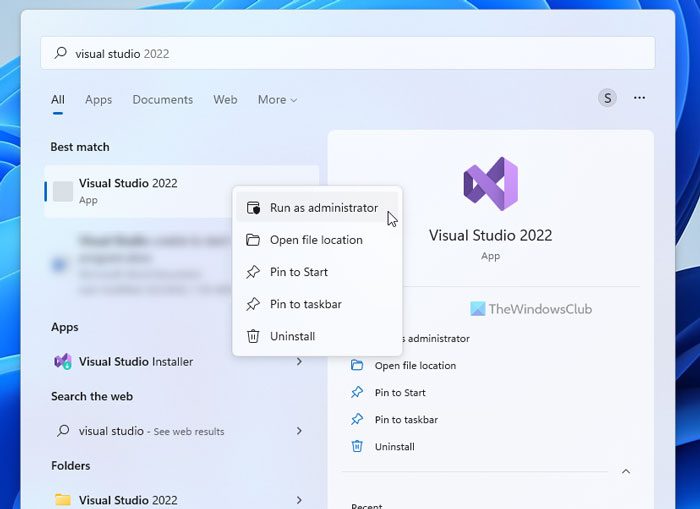Click the Visual Studio 2022 title in preview pane
The height and width of the screenshot is (509, 700).
pos(491,235)
